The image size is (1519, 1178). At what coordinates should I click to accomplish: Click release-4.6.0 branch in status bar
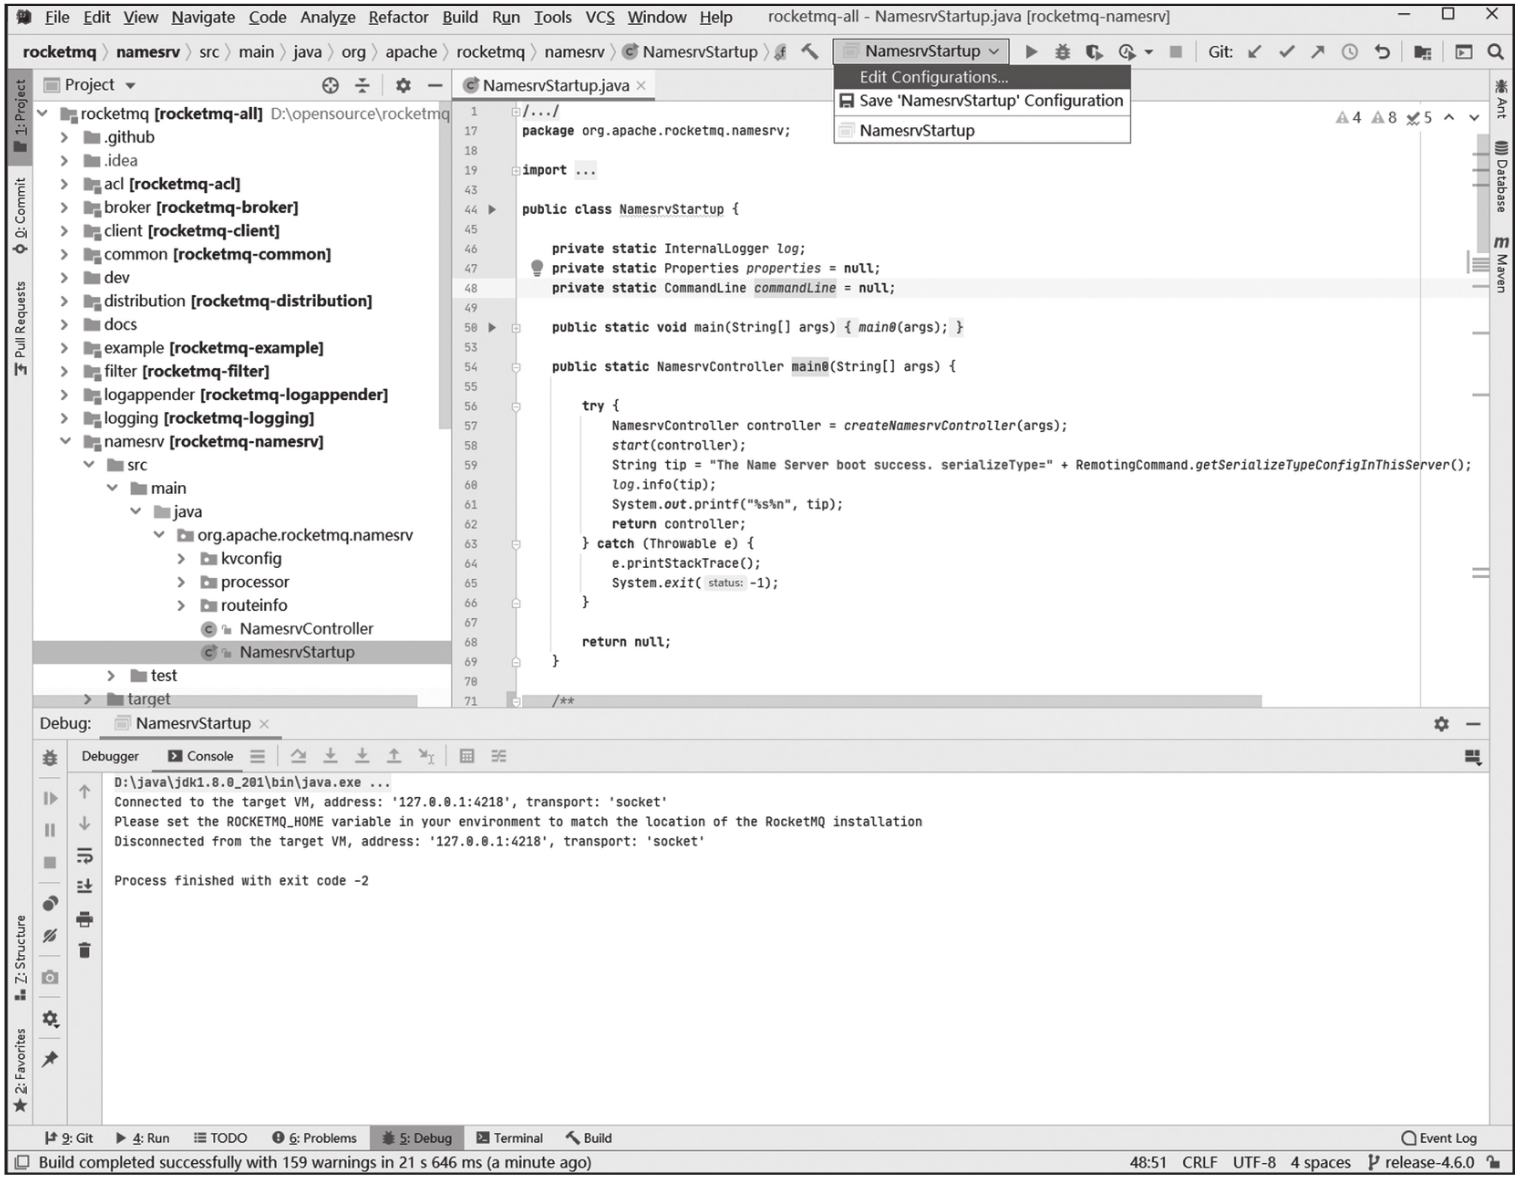pos(1421,1162)
